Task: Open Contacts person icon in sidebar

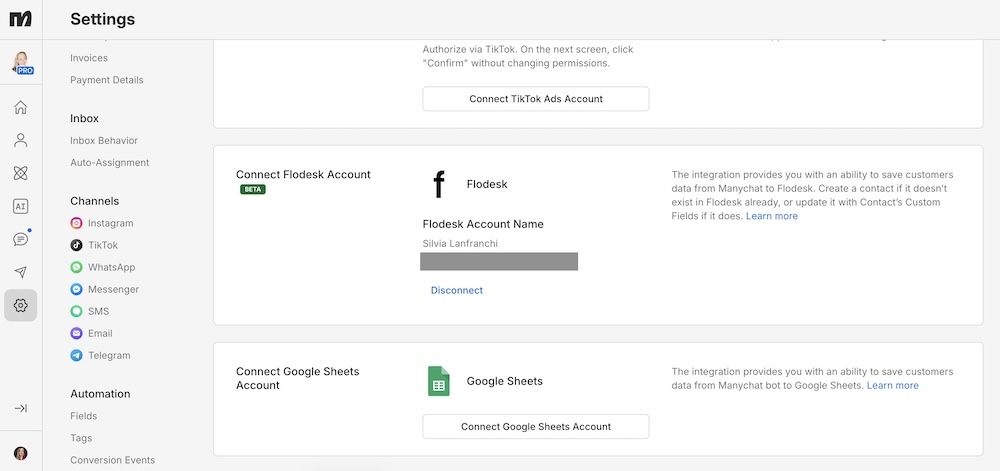Action: (21, 141)
